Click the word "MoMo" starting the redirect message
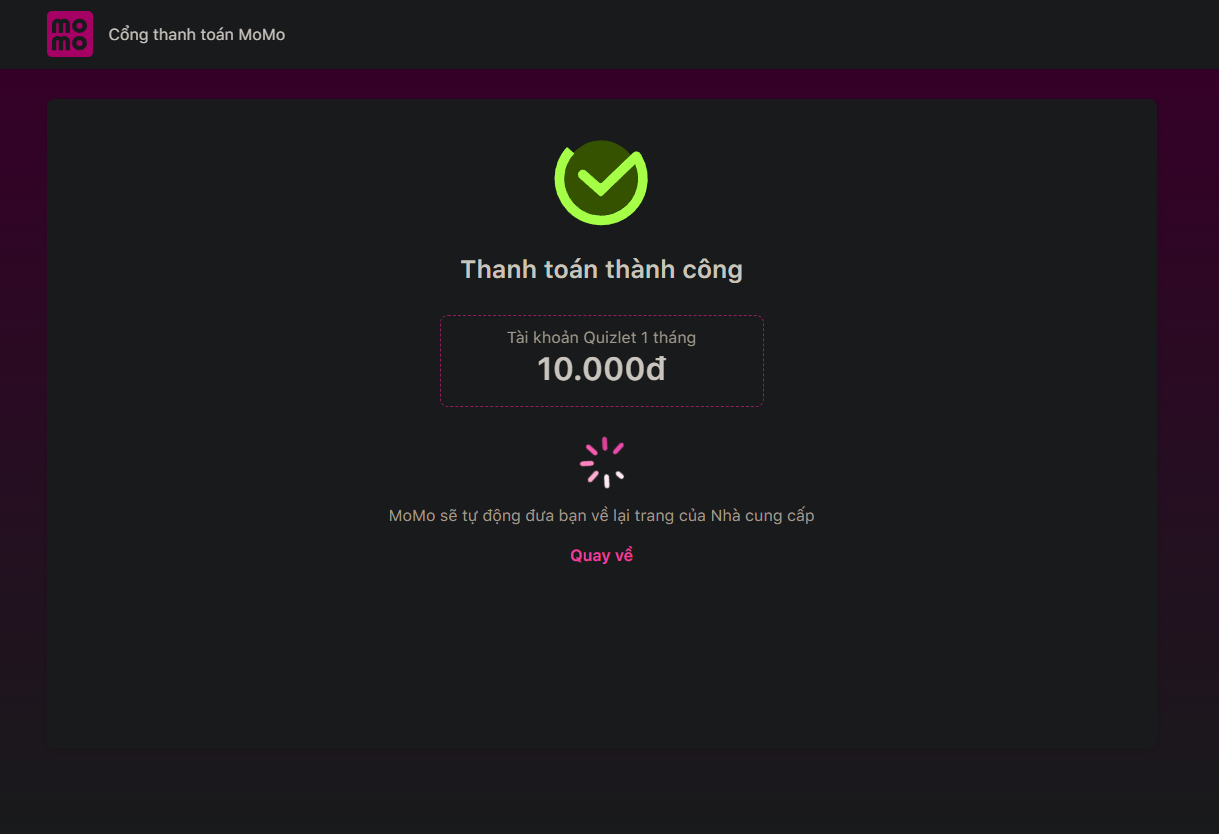 [412, 516]
